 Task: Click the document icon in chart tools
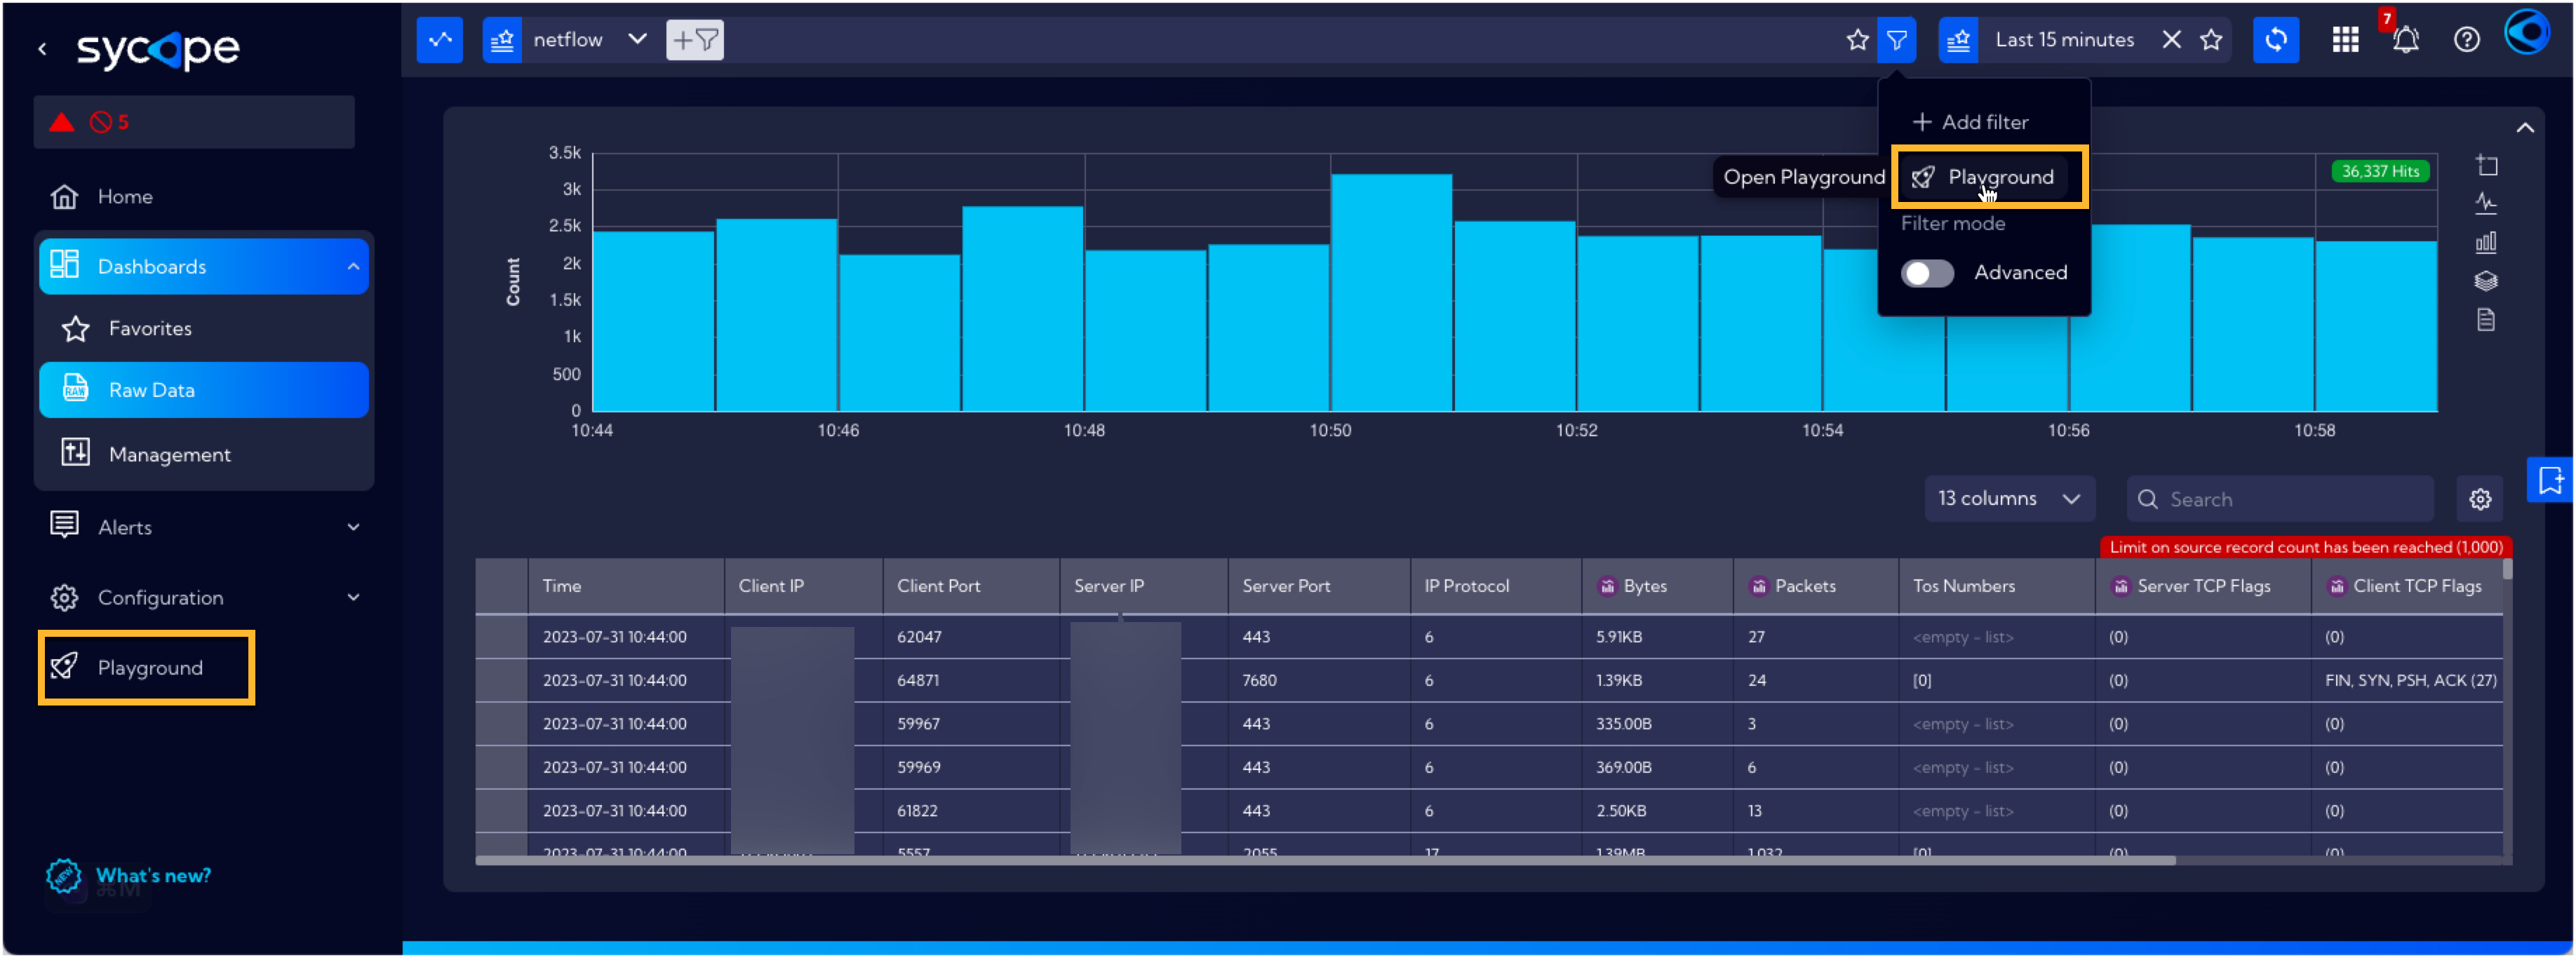point(2486,320)
